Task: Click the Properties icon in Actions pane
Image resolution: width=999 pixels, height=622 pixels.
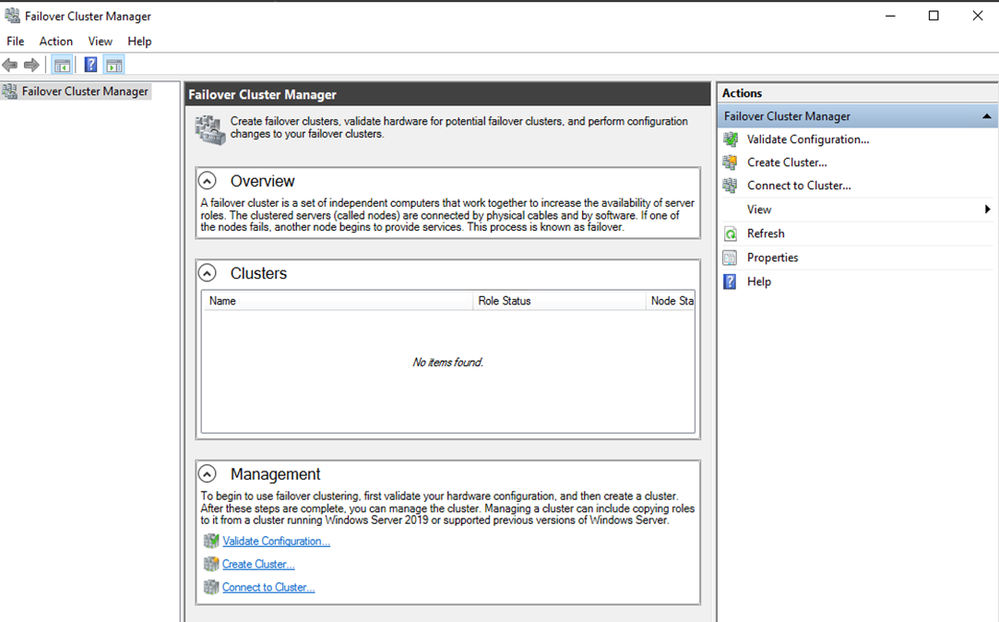Action: coord(731,257)
